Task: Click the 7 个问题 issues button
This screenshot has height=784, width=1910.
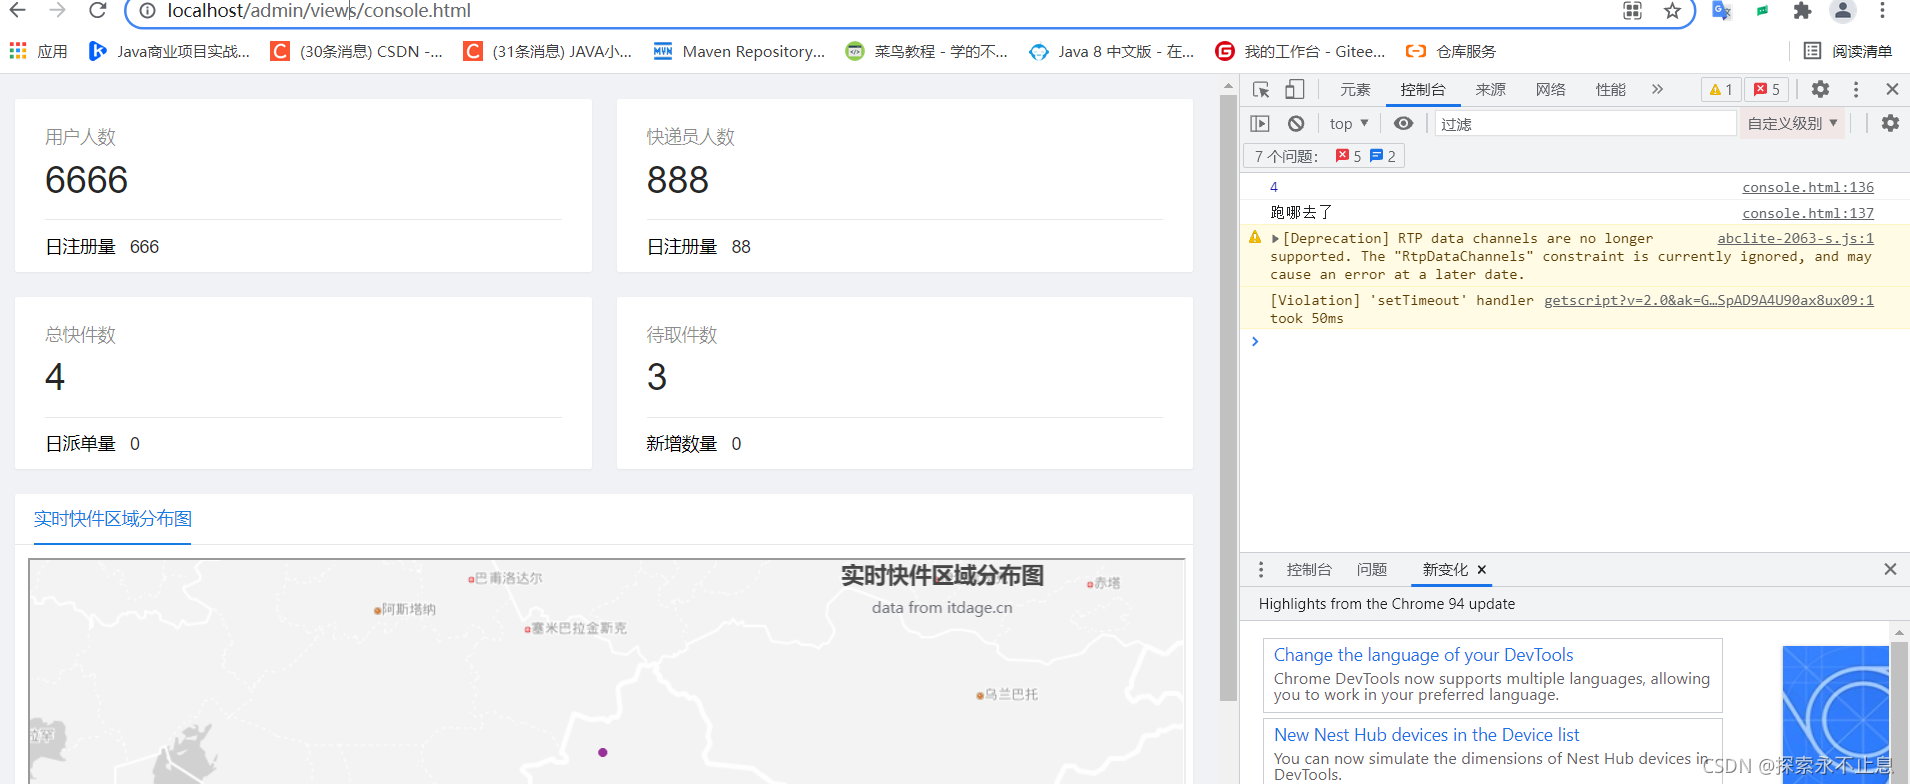Action: click(x=1324, y=156)
